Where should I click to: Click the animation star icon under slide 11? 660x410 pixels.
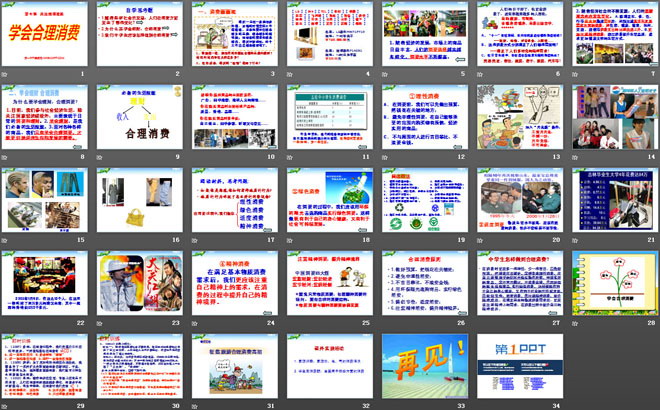(x=290, y=157)
